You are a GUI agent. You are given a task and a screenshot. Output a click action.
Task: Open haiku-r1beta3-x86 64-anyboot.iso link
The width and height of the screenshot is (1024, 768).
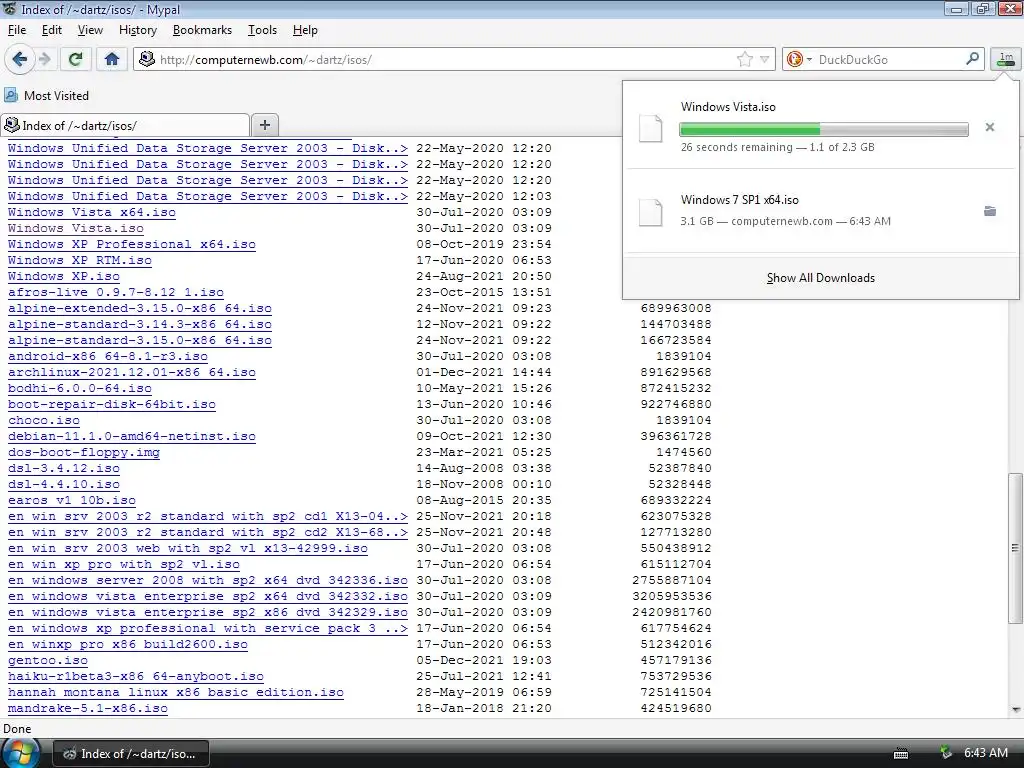tap(136, 677)
